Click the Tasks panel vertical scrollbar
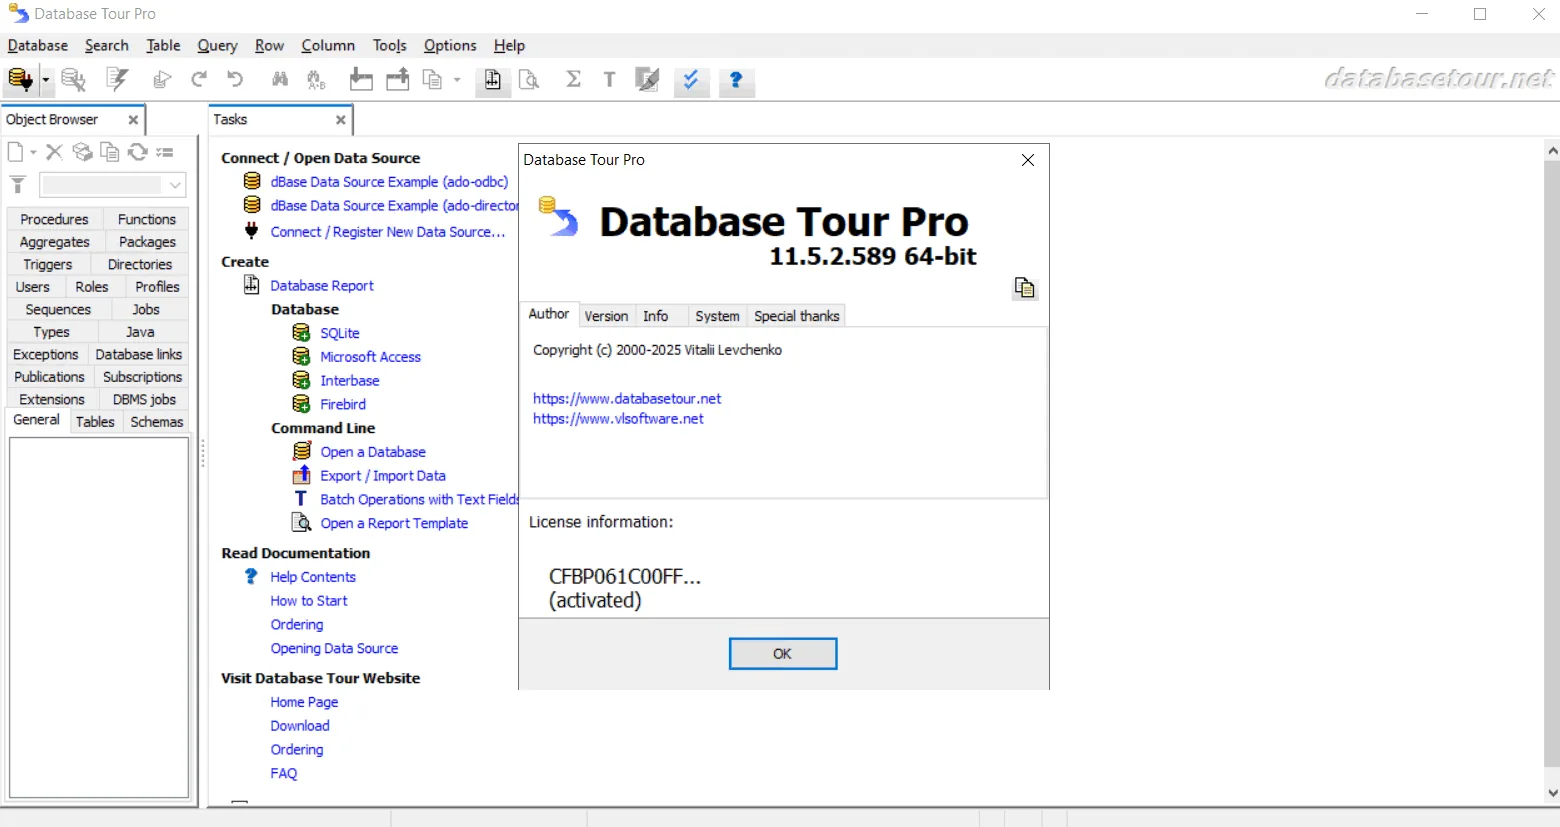Viewport: 1560px width, 827px height. [x=1552, y=470]
